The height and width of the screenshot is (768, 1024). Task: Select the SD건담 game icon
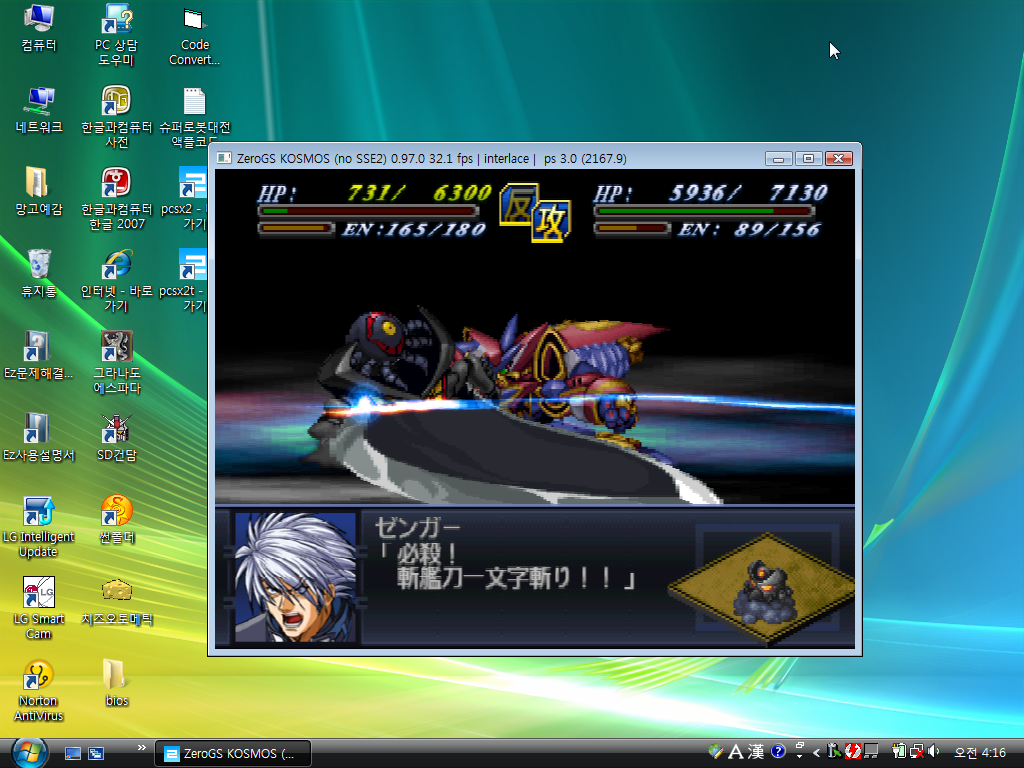click(x=116, y=439)
